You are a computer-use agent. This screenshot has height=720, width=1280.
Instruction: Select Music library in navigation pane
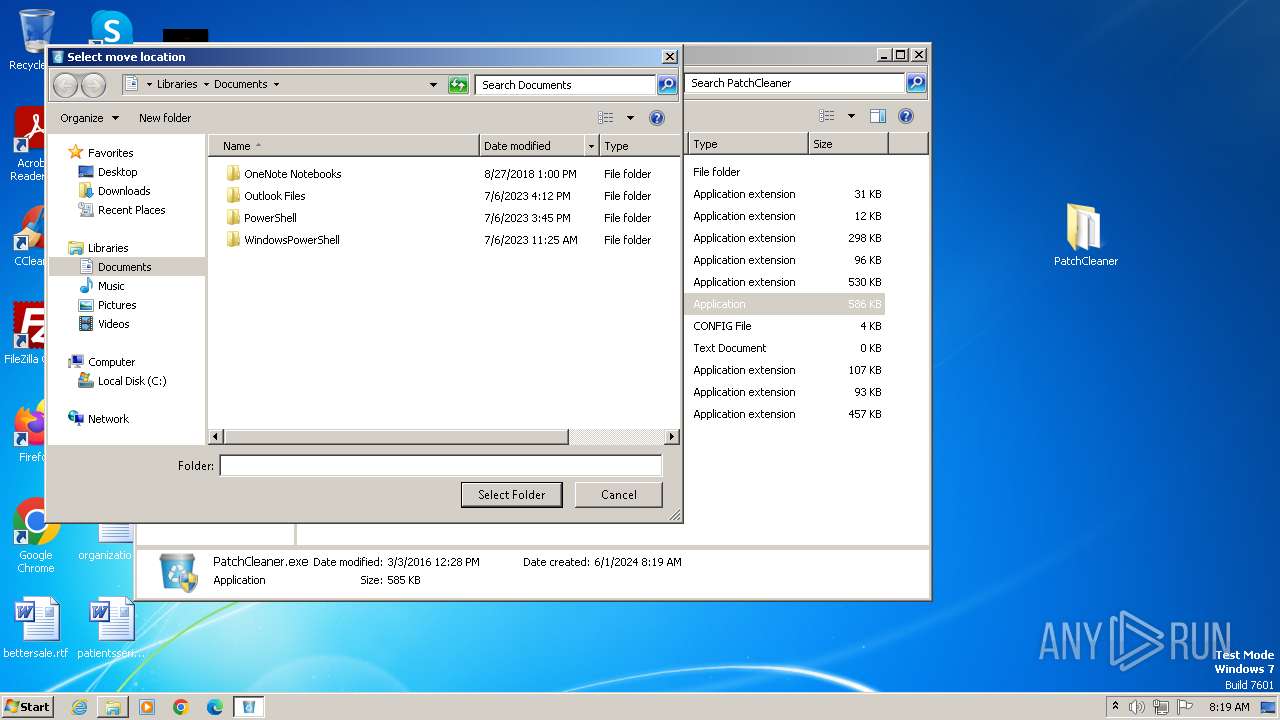(111, 286)
